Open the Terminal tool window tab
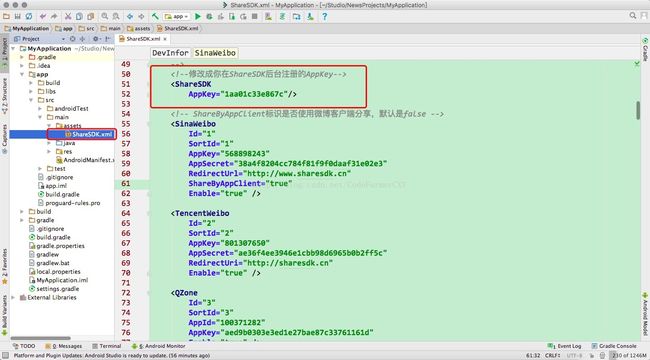Image resolution: width=650 pixels, height=360 pixels. 106,346
